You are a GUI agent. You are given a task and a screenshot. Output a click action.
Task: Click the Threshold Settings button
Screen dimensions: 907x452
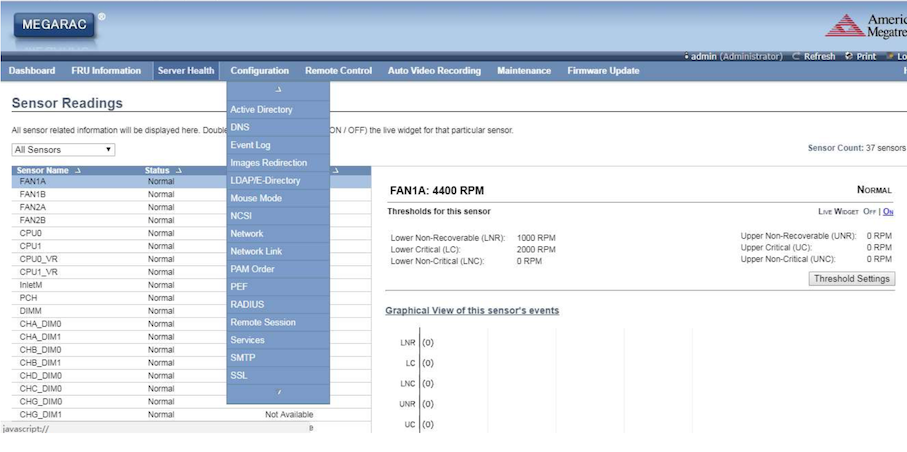click(851, 279)
